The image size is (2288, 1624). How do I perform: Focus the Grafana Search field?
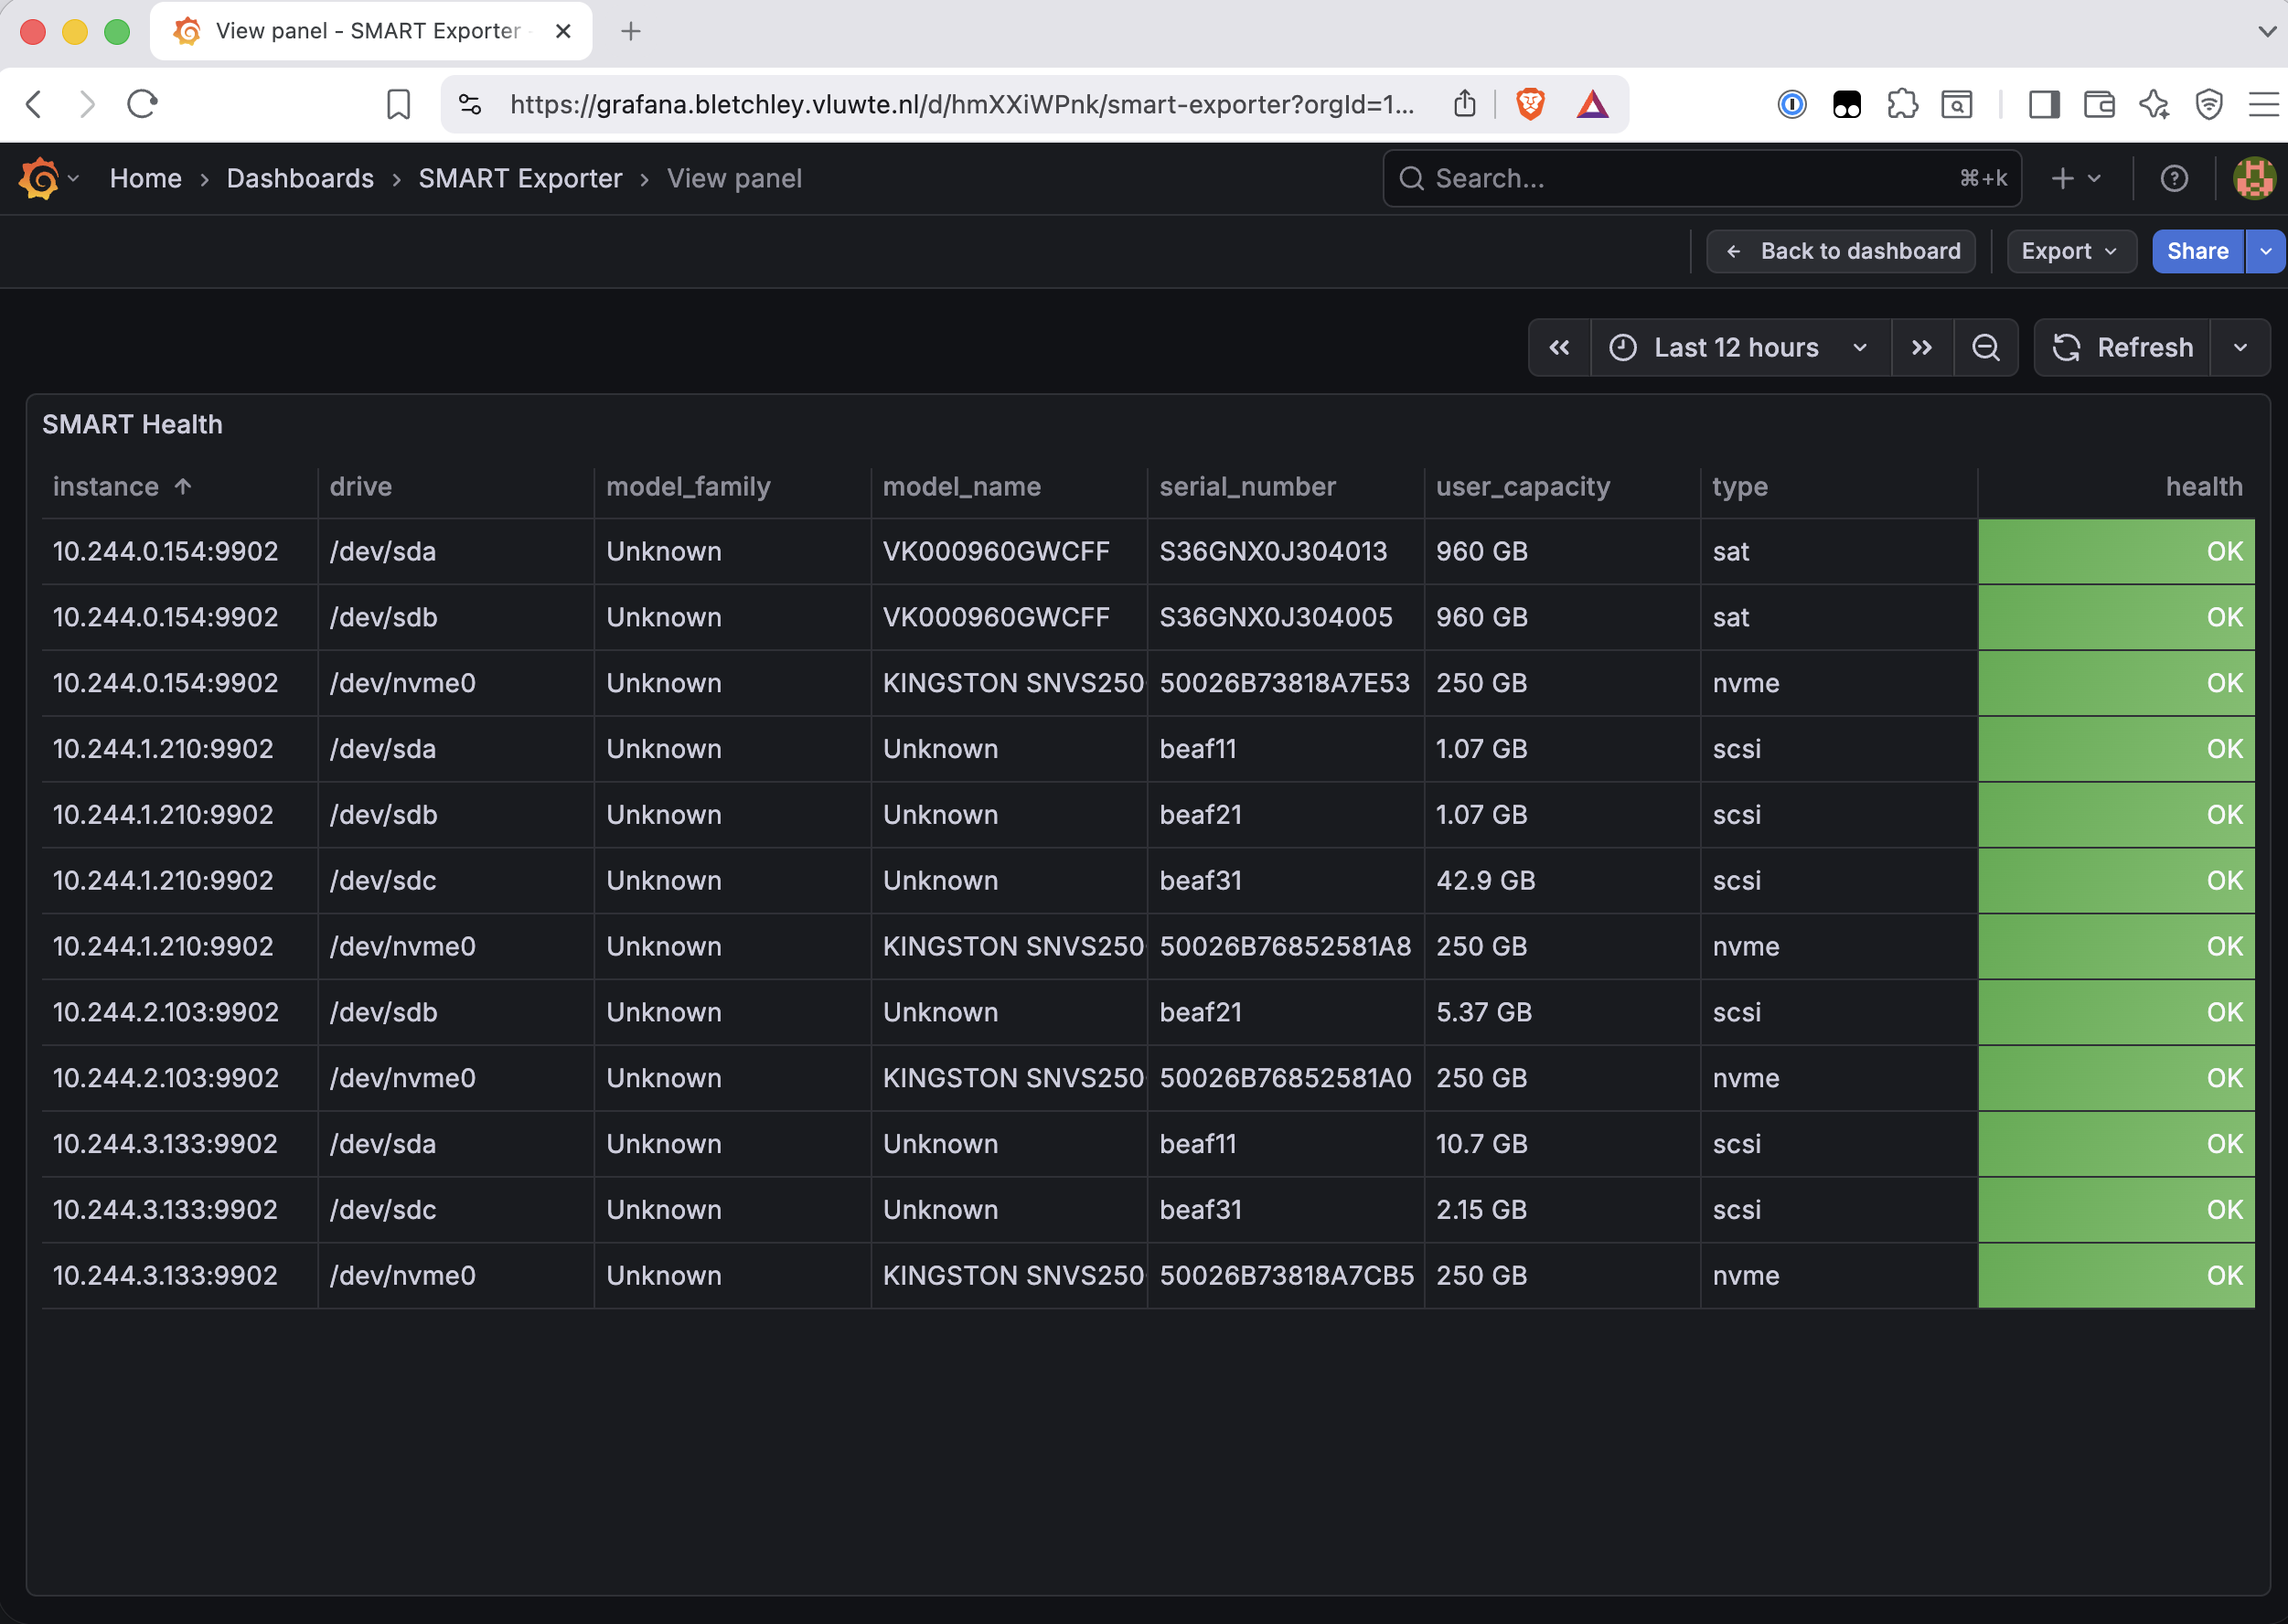(x=1702, y=178)
